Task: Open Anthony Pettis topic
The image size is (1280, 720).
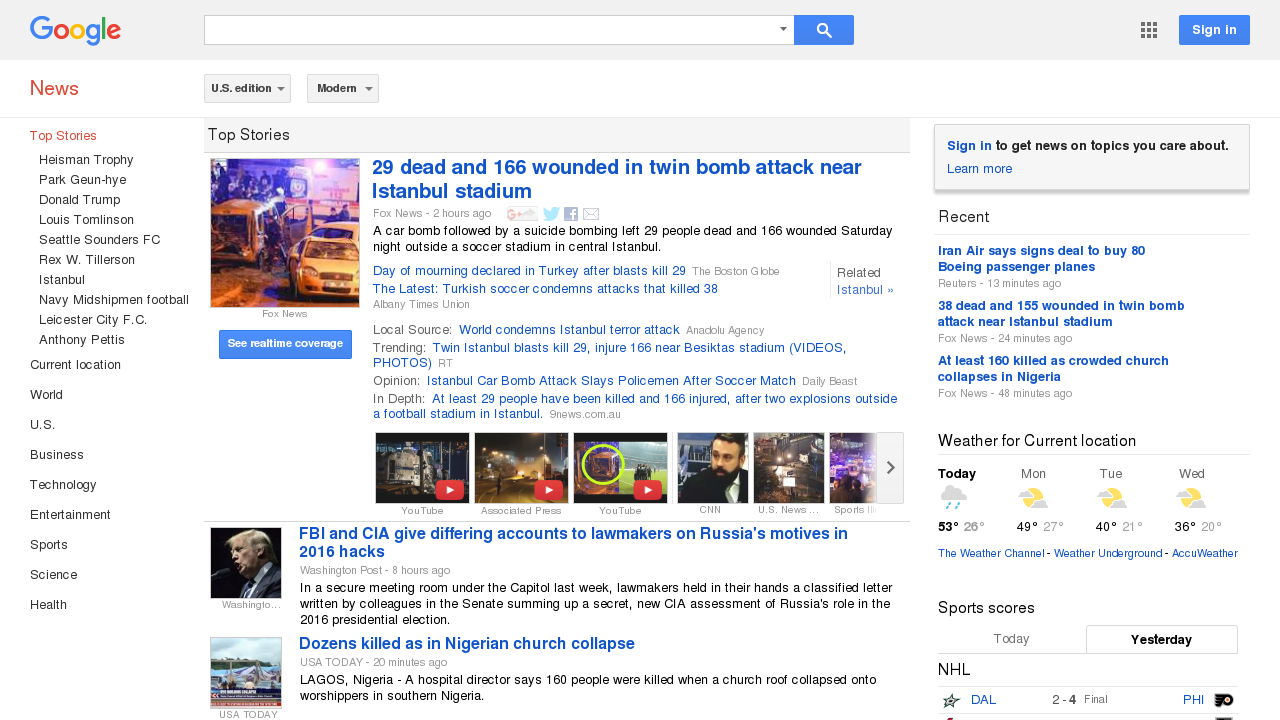Action: click(x=82, y=340)
